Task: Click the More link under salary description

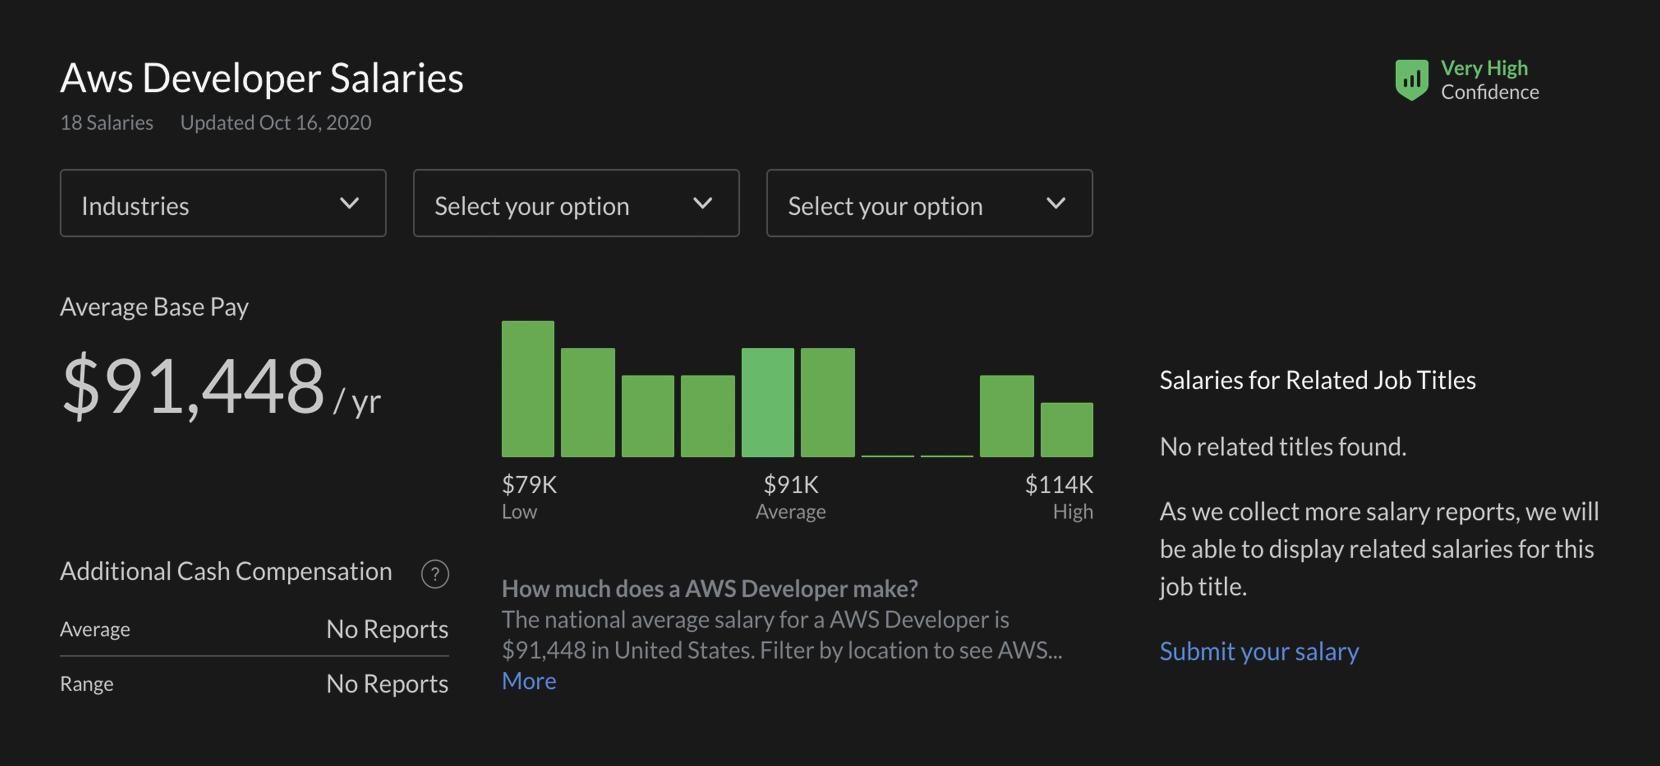Action: [529, 681]
